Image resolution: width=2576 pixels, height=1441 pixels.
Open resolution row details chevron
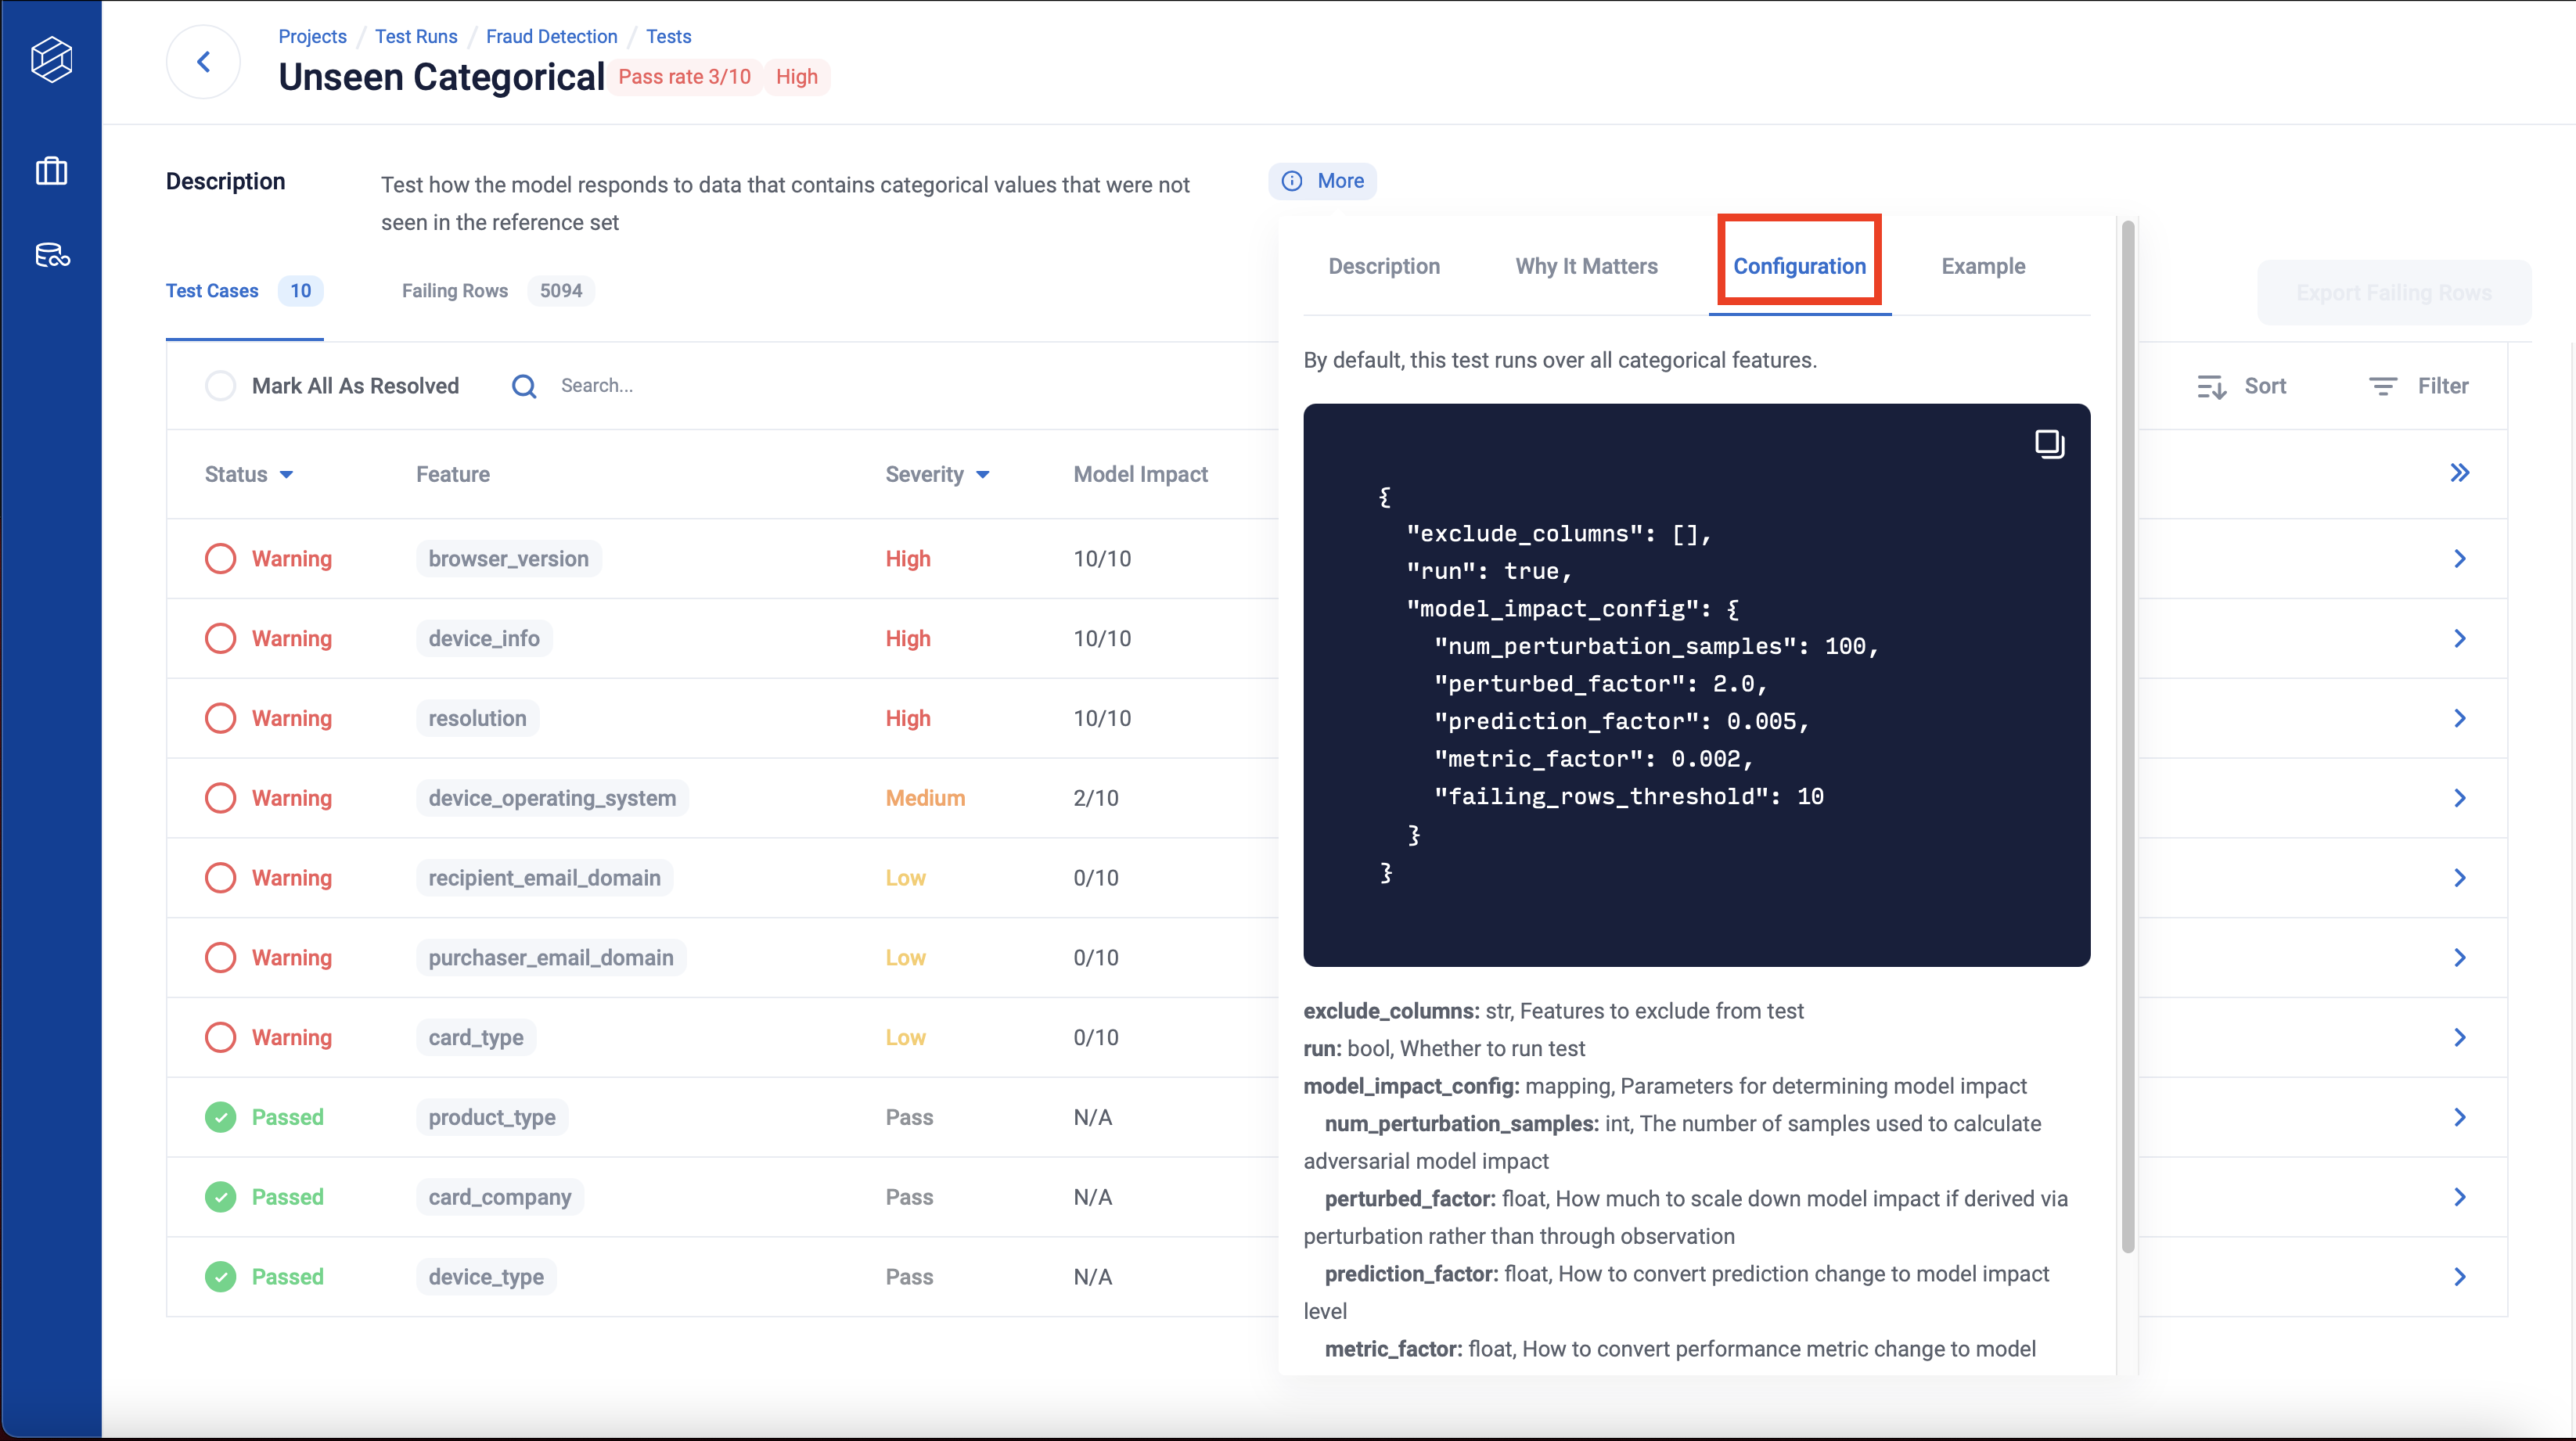point(2460,718)
